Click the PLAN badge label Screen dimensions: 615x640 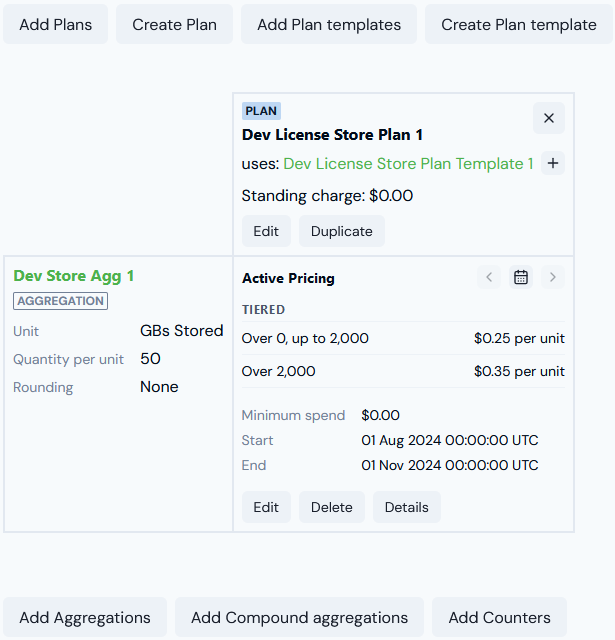pos(261,111)
